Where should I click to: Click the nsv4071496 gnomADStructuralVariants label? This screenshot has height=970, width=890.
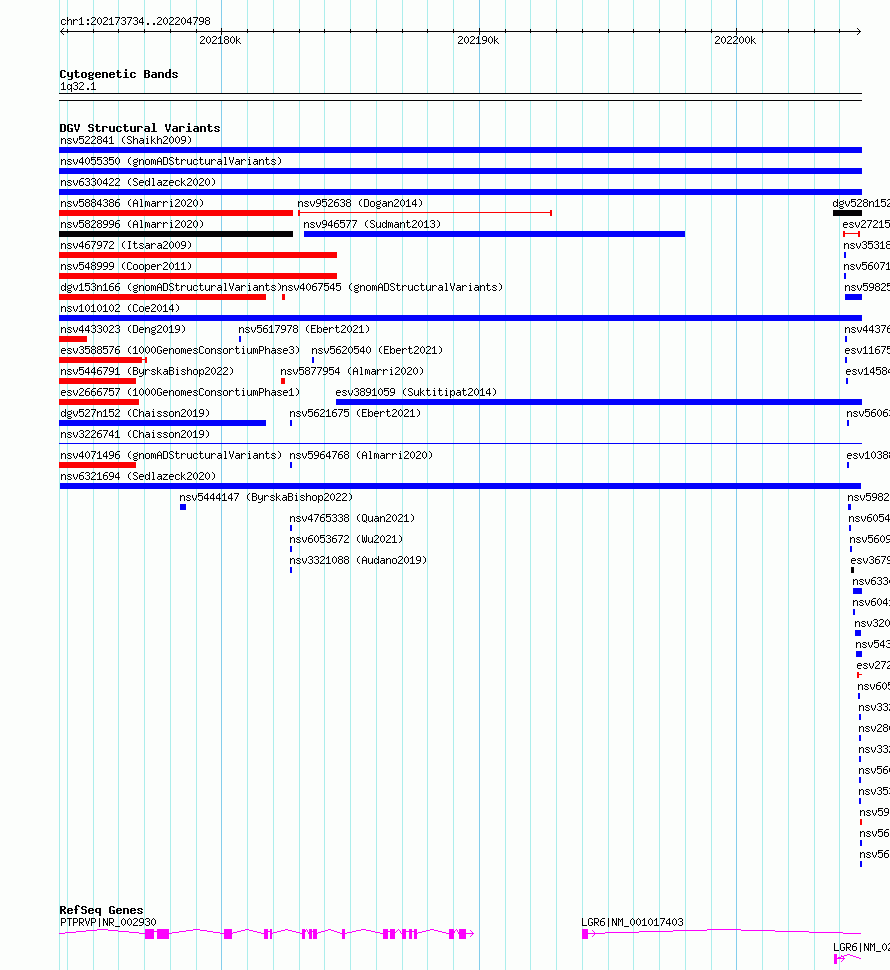[x=171, y=456]
